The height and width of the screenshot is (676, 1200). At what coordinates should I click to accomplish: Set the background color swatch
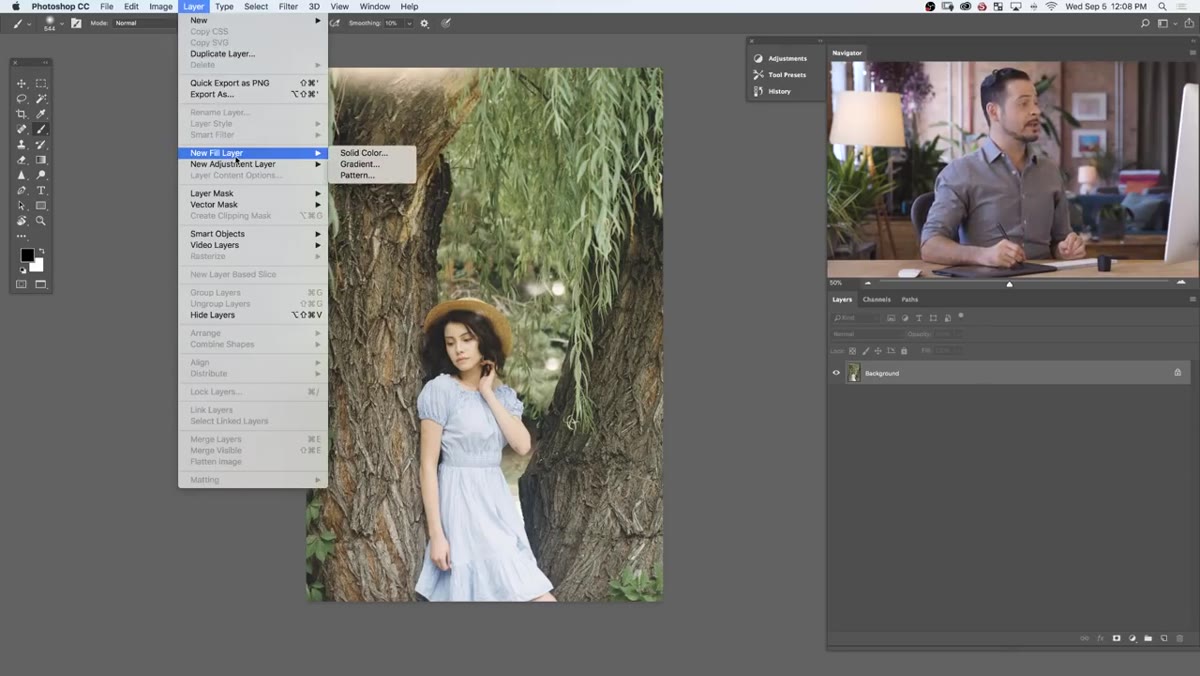tap(38, 266)
